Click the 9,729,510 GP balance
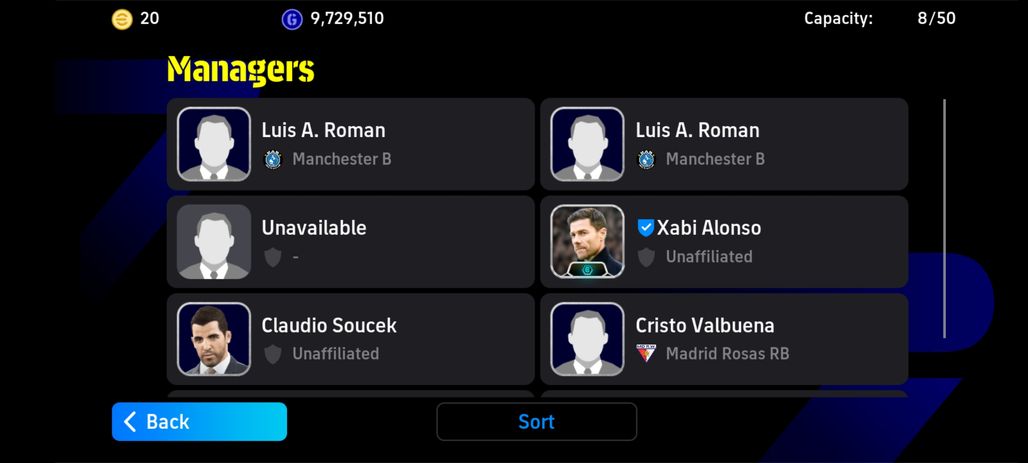The height and width of the screenshot is (463, 1028). 347,18
